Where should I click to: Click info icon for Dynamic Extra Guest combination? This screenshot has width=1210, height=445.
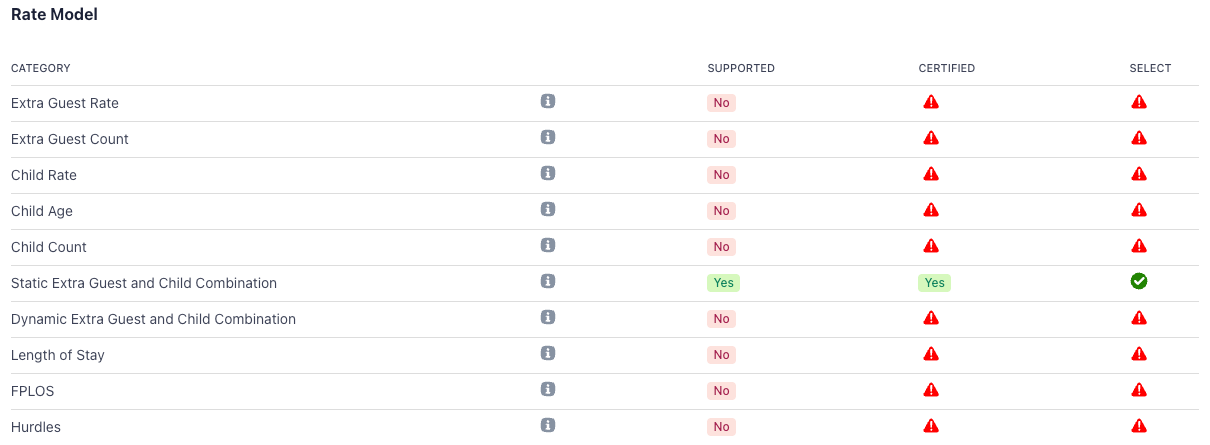coord(548,317)
